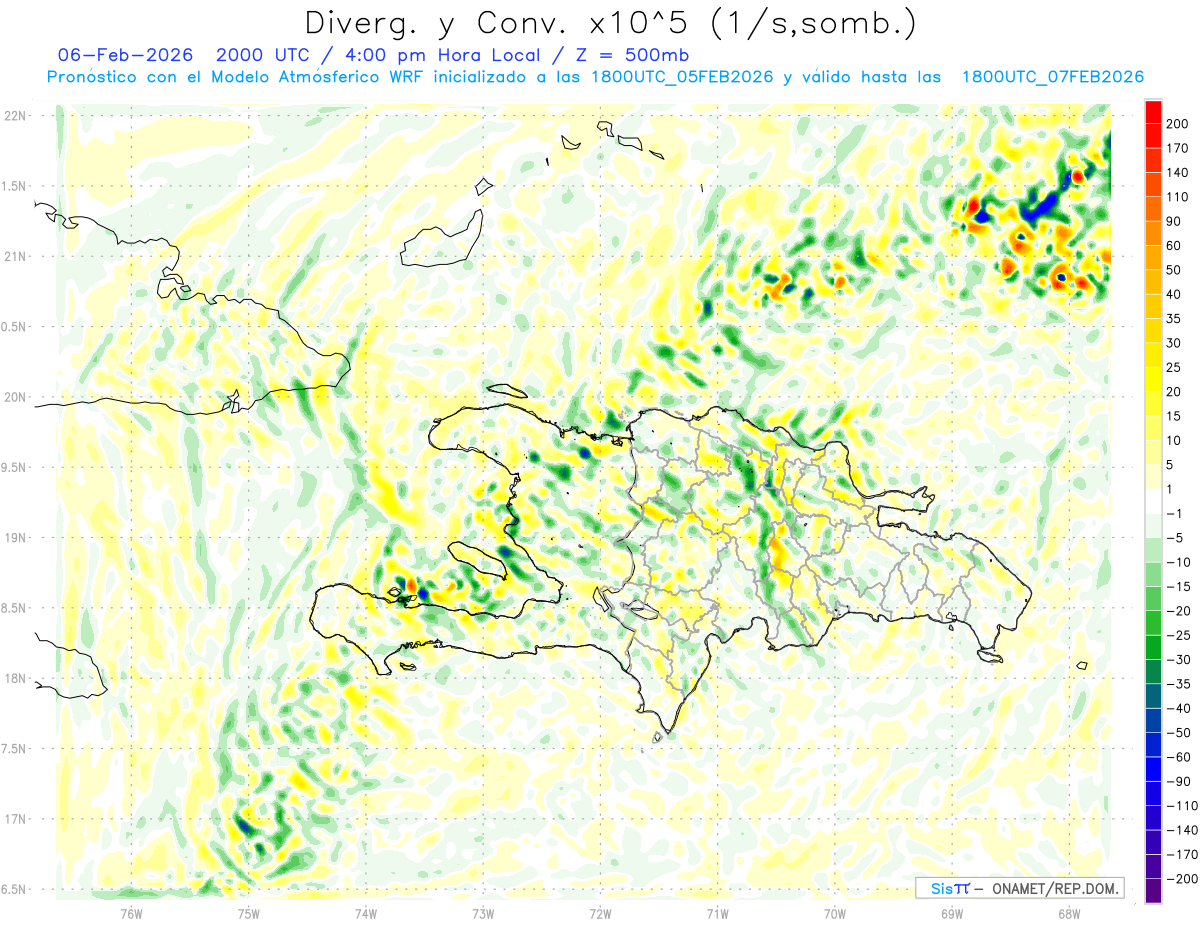Click the red color bar segment above 200
The image size is (1200, 927).
click(1153, 111)
